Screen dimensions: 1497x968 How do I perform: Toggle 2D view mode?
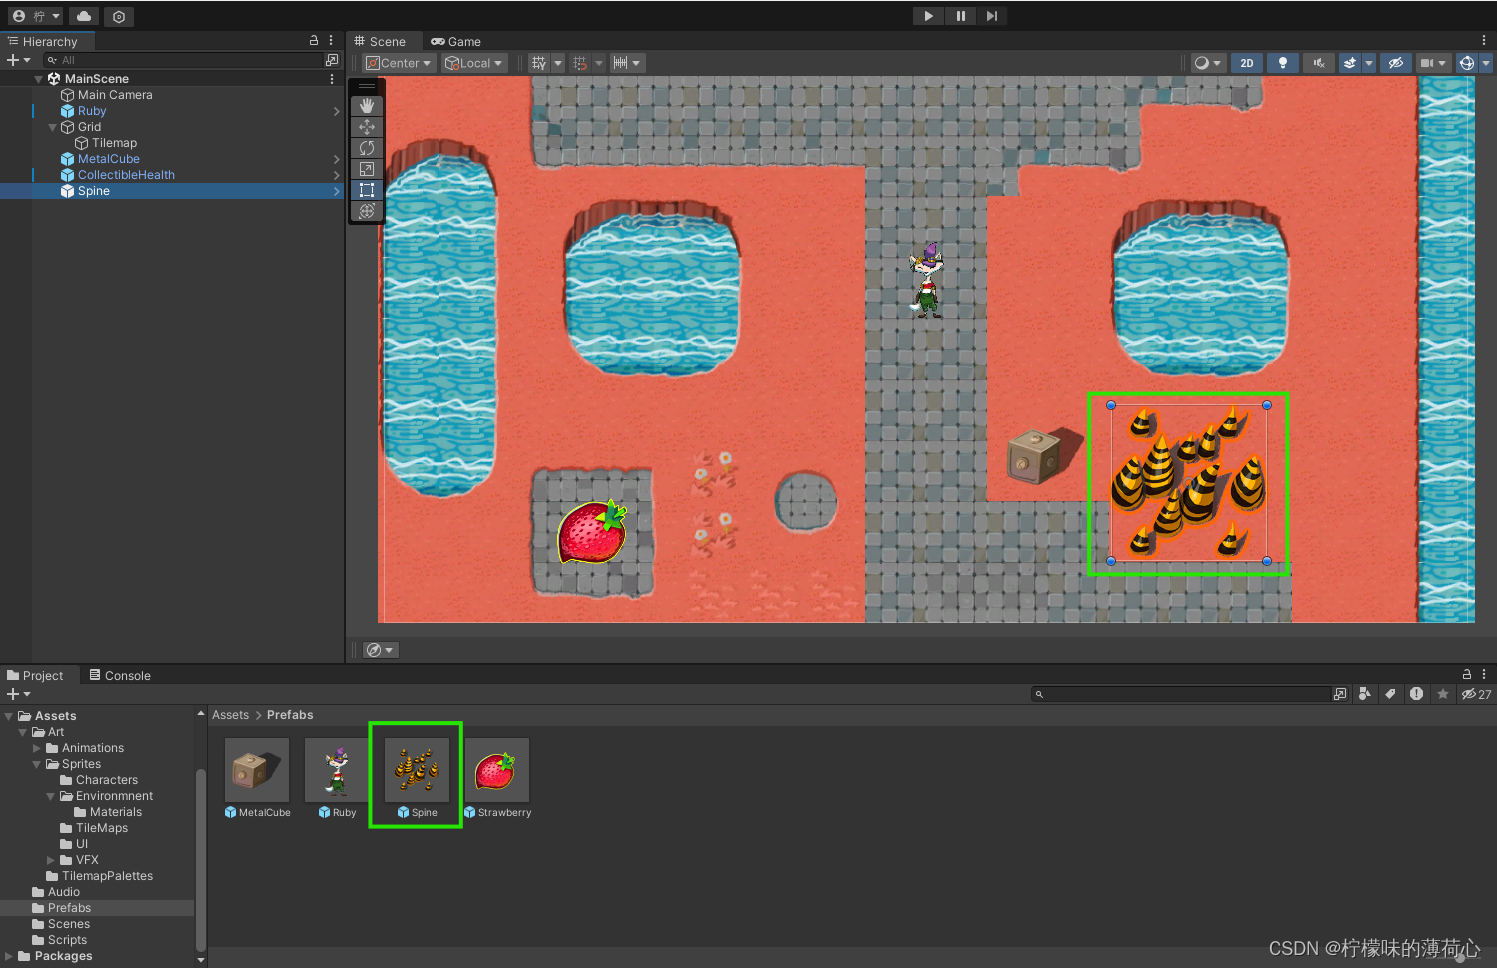[x=1246, y=62]
